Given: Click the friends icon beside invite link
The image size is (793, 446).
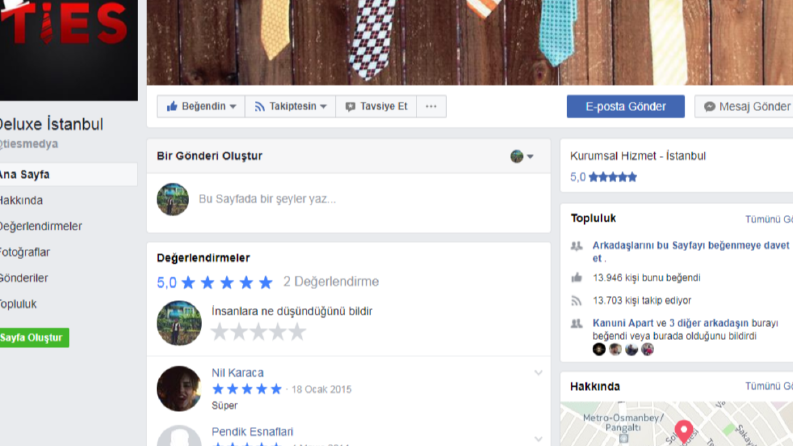Looking at the screenshot, I should [577, 246].
